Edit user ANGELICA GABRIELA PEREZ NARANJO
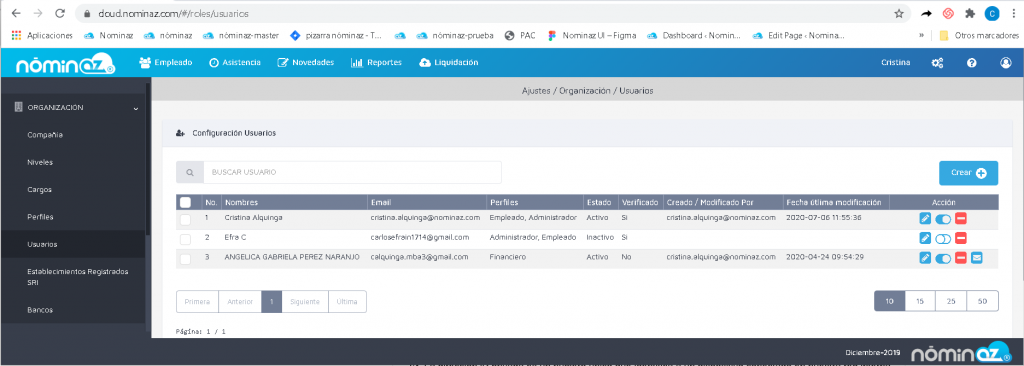The image size is (1024, 366). coord(925,258)
